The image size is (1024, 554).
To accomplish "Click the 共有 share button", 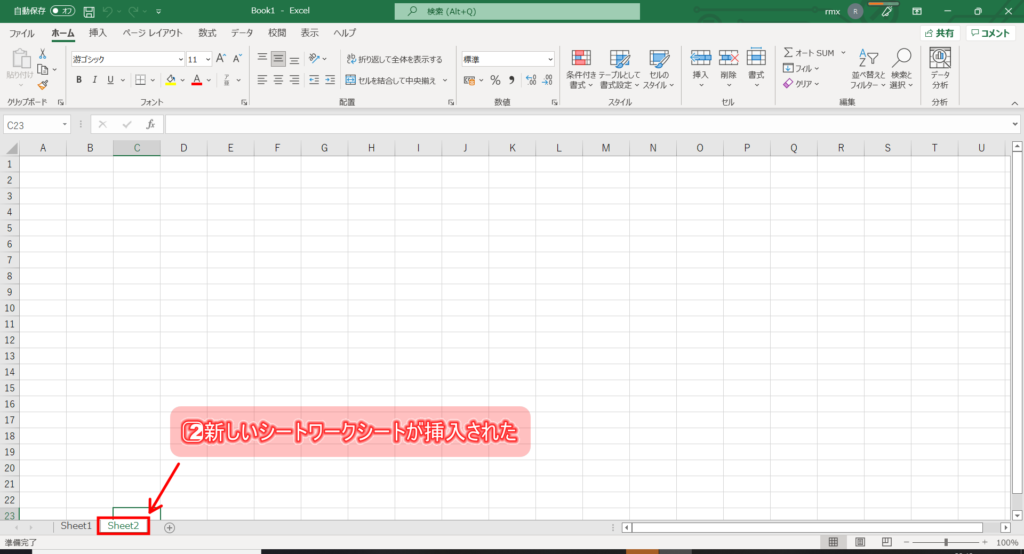I will [939, 33].
